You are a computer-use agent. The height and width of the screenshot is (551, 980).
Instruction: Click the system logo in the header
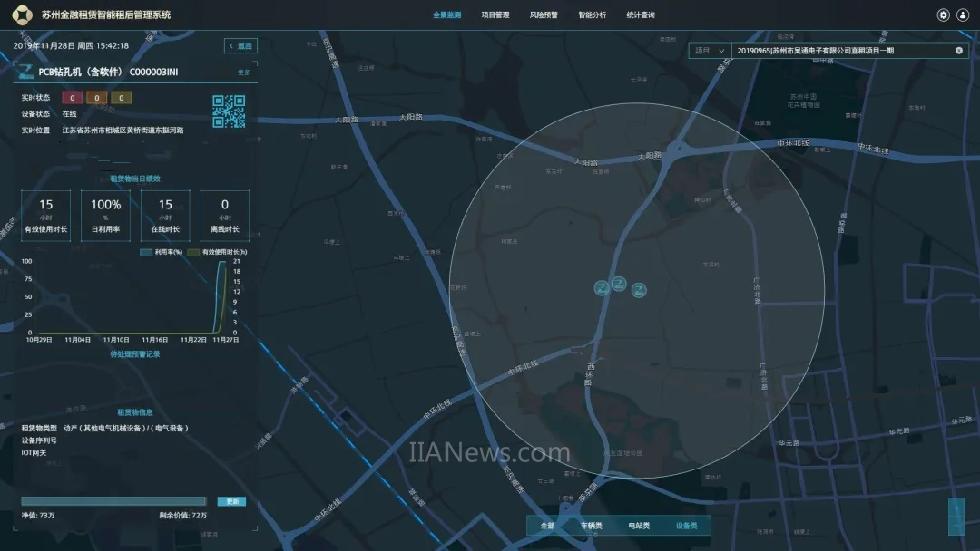click(x=22, y=15)
